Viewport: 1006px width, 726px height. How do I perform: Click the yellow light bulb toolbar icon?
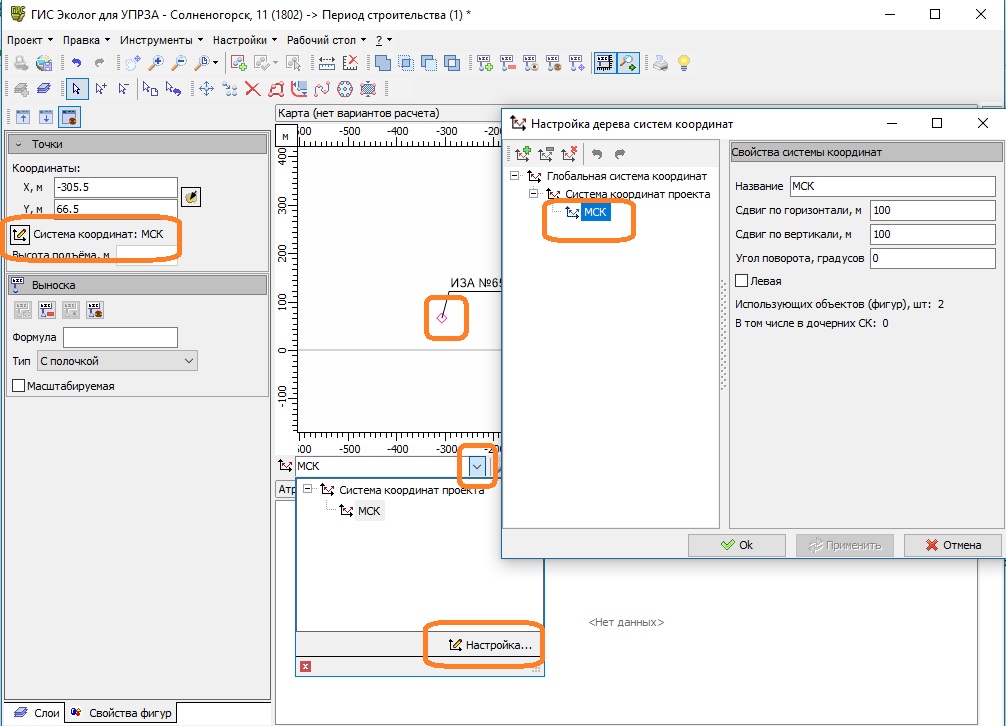click(684, 63)
